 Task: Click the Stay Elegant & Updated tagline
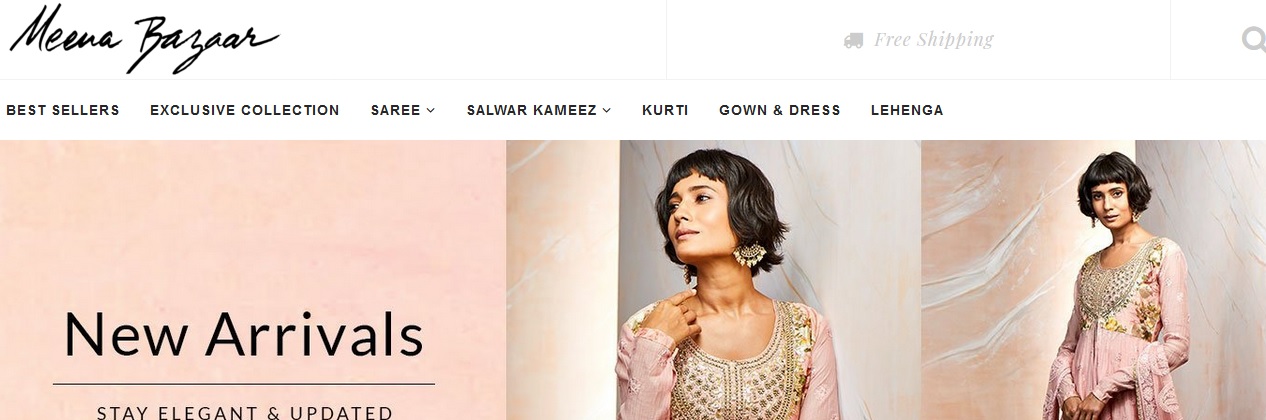[x=245, y=411]
